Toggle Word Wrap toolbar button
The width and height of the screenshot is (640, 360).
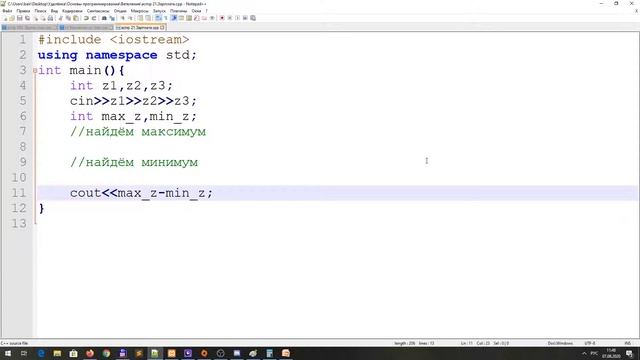click(158, 18)
